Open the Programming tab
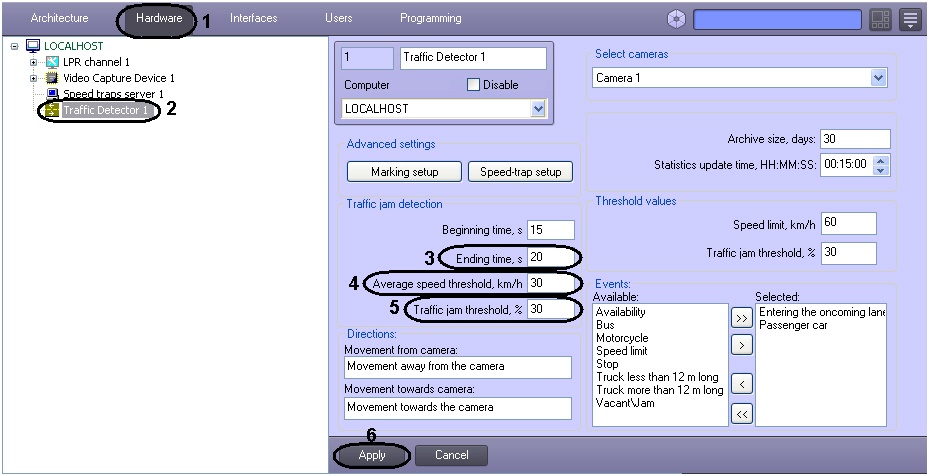 [x=431, y=18]
